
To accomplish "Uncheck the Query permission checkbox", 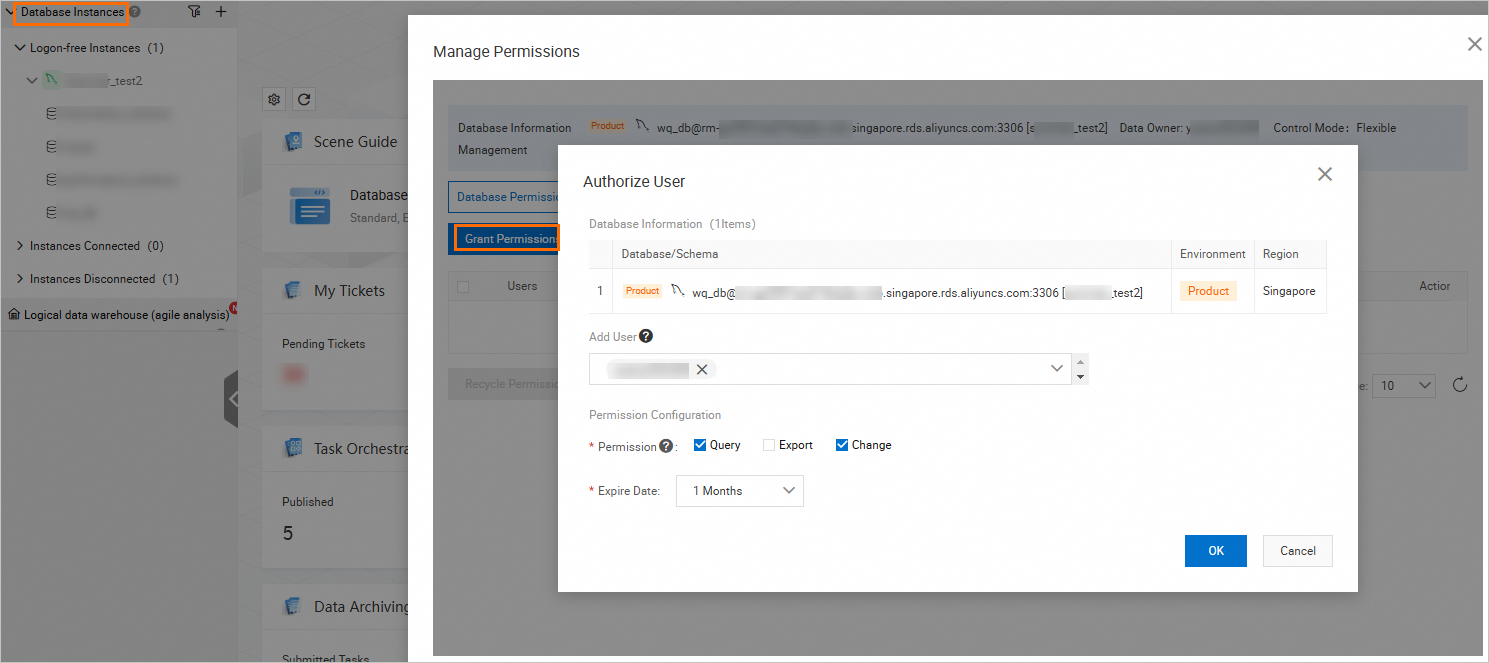I will (700, 445).
